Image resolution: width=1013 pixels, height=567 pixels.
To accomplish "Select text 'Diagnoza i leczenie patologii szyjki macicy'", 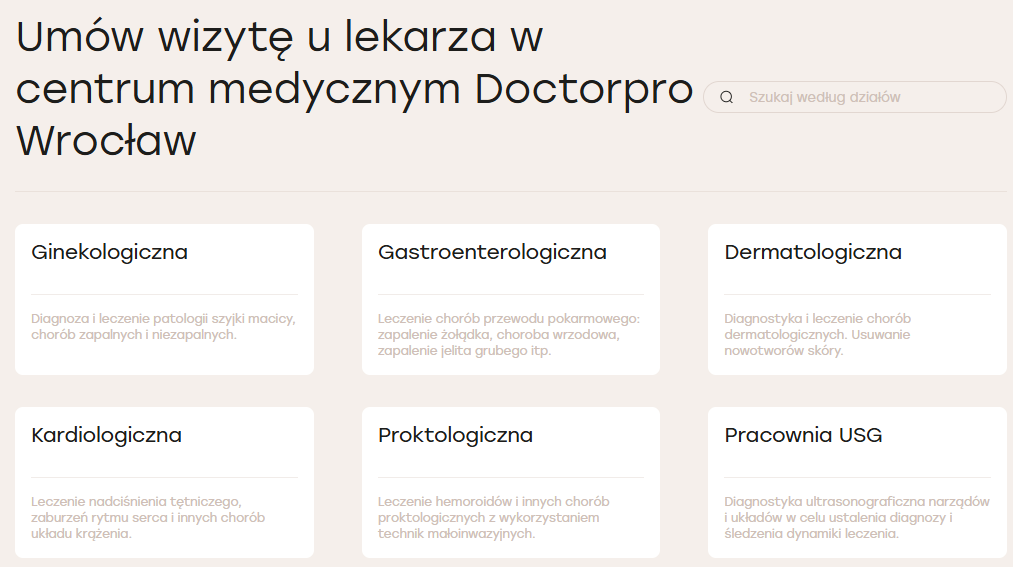I will [162, 318].
